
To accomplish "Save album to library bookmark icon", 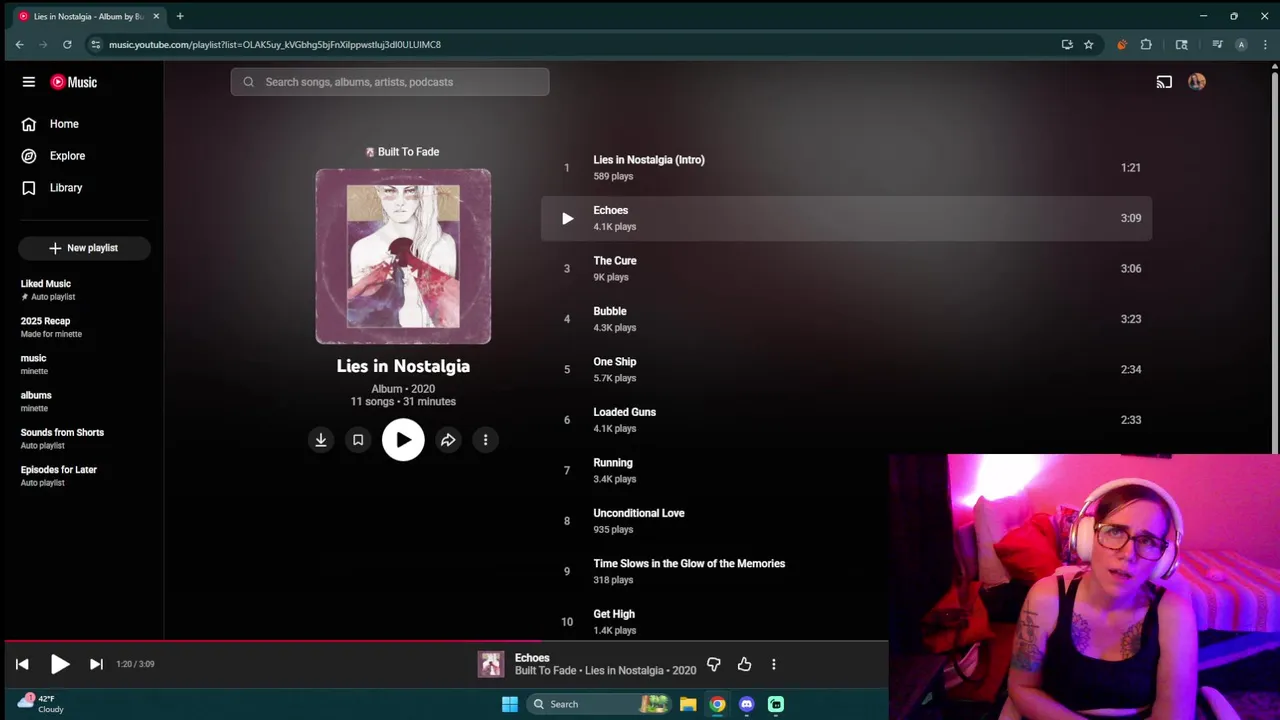I will (x=358, y=440).
